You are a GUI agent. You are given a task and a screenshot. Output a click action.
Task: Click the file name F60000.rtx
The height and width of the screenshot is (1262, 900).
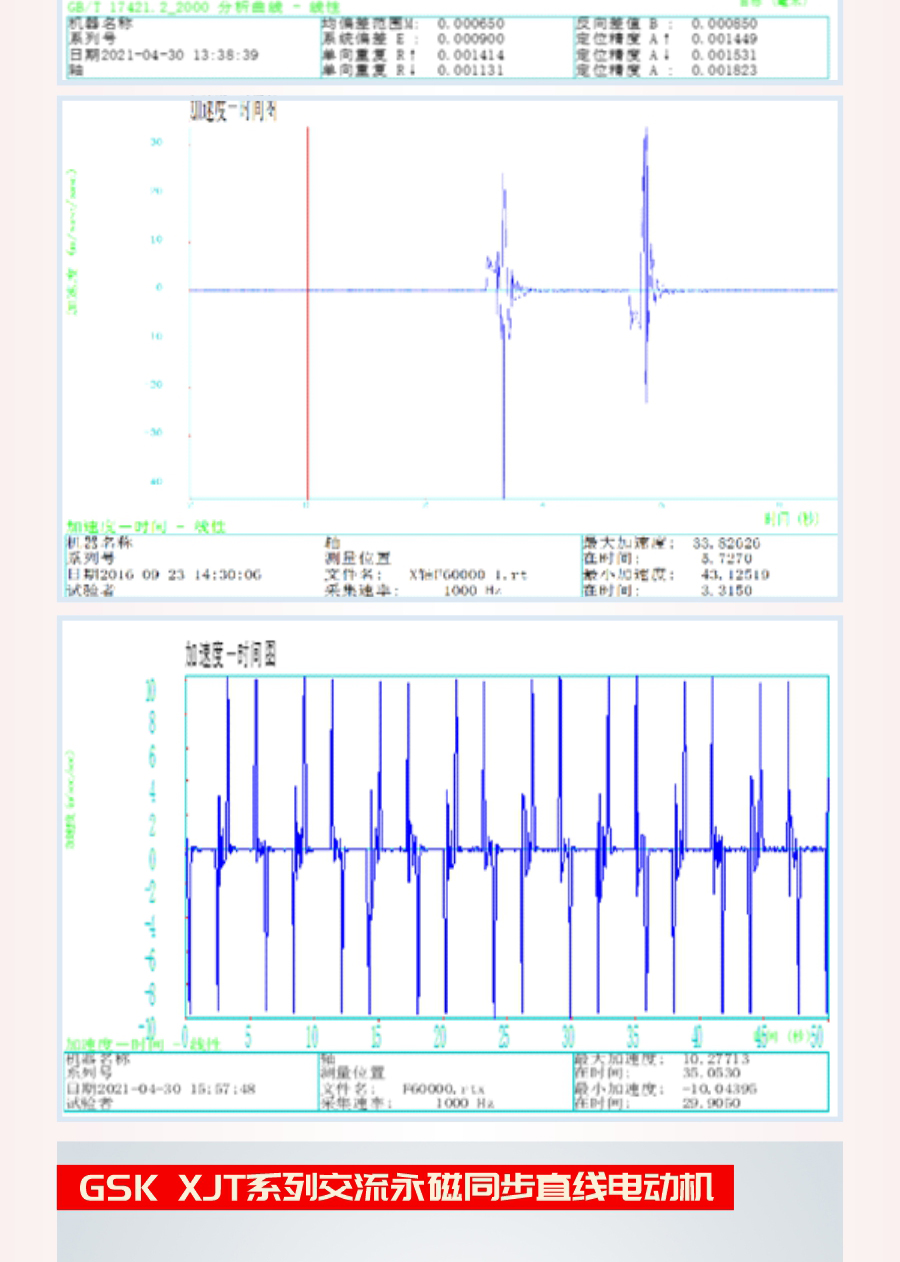(430, 1088)
